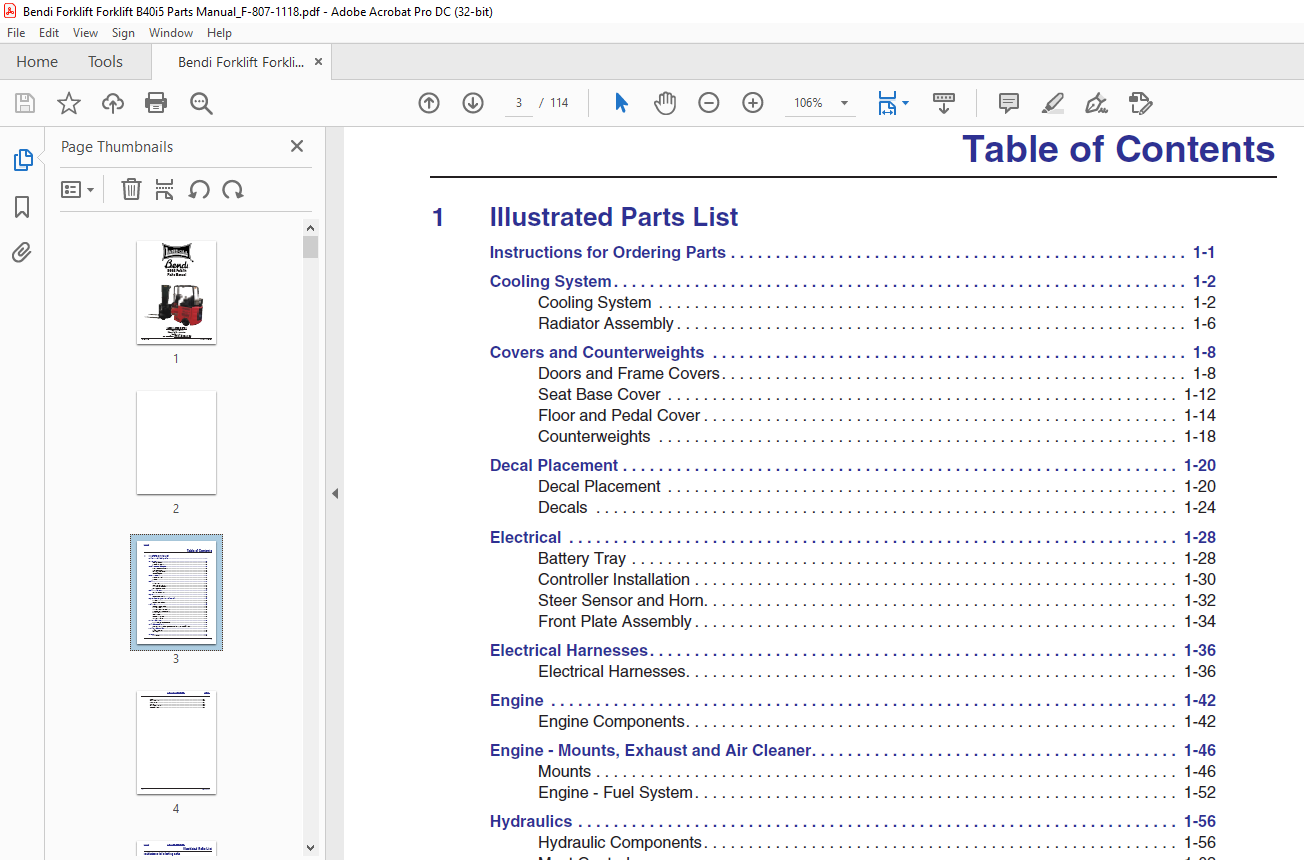Viewport: 1304px width, 860px height.
Task: Close the Bendi Forklift document tab
Action: coord(319,62)
